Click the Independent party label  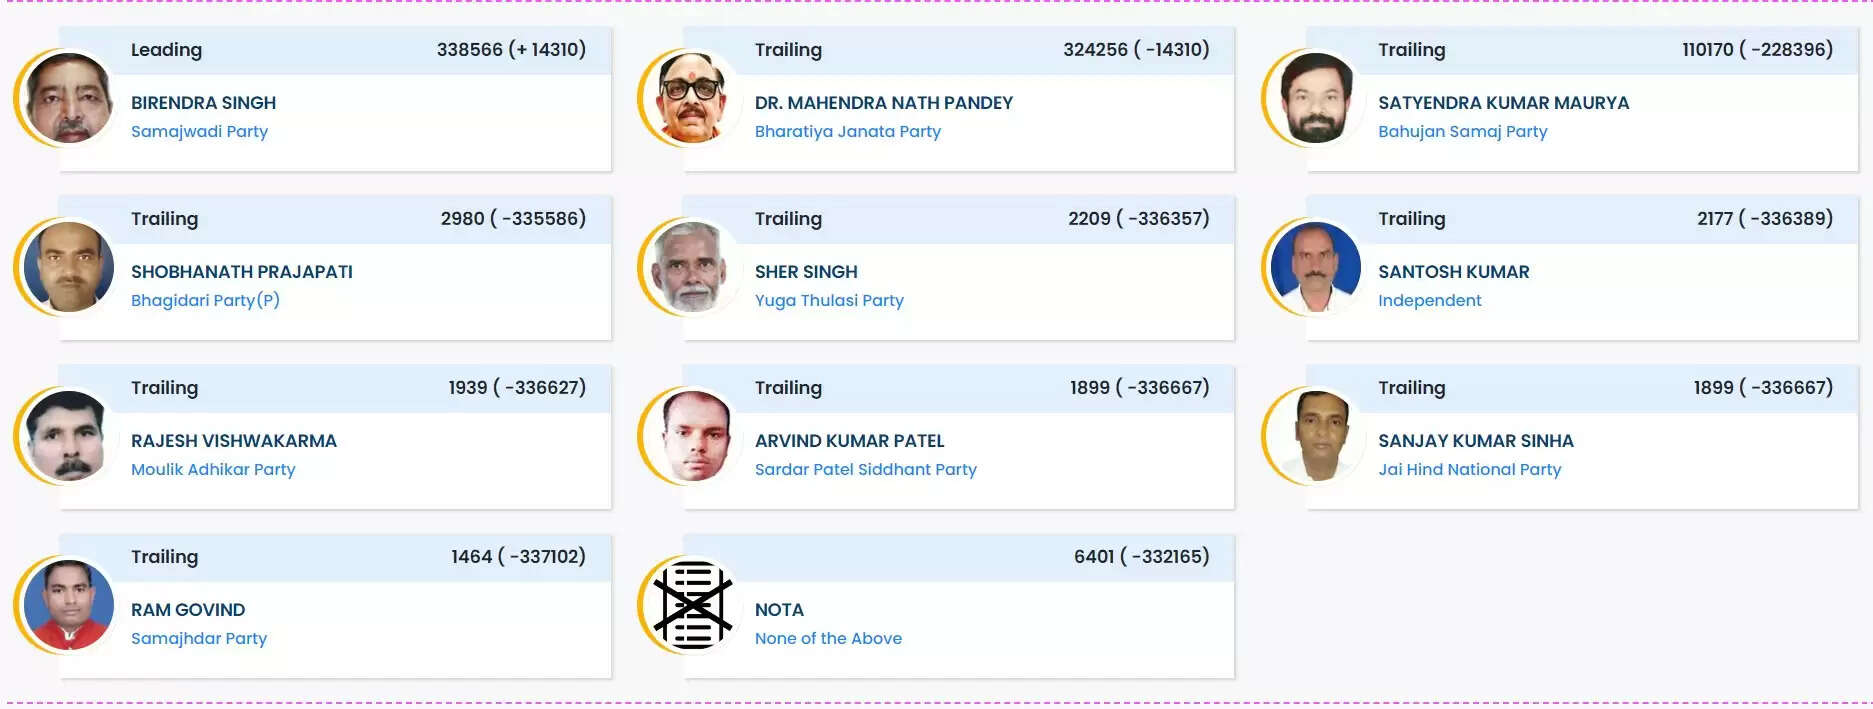pos(1430,300)
